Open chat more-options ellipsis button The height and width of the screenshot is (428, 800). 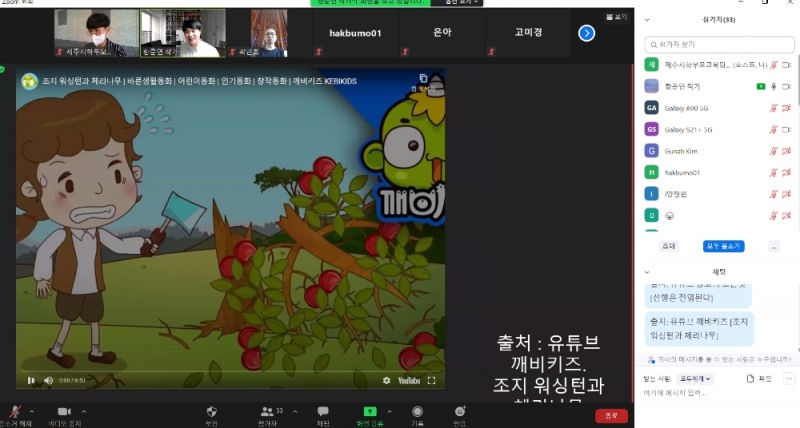click(789, 379)
